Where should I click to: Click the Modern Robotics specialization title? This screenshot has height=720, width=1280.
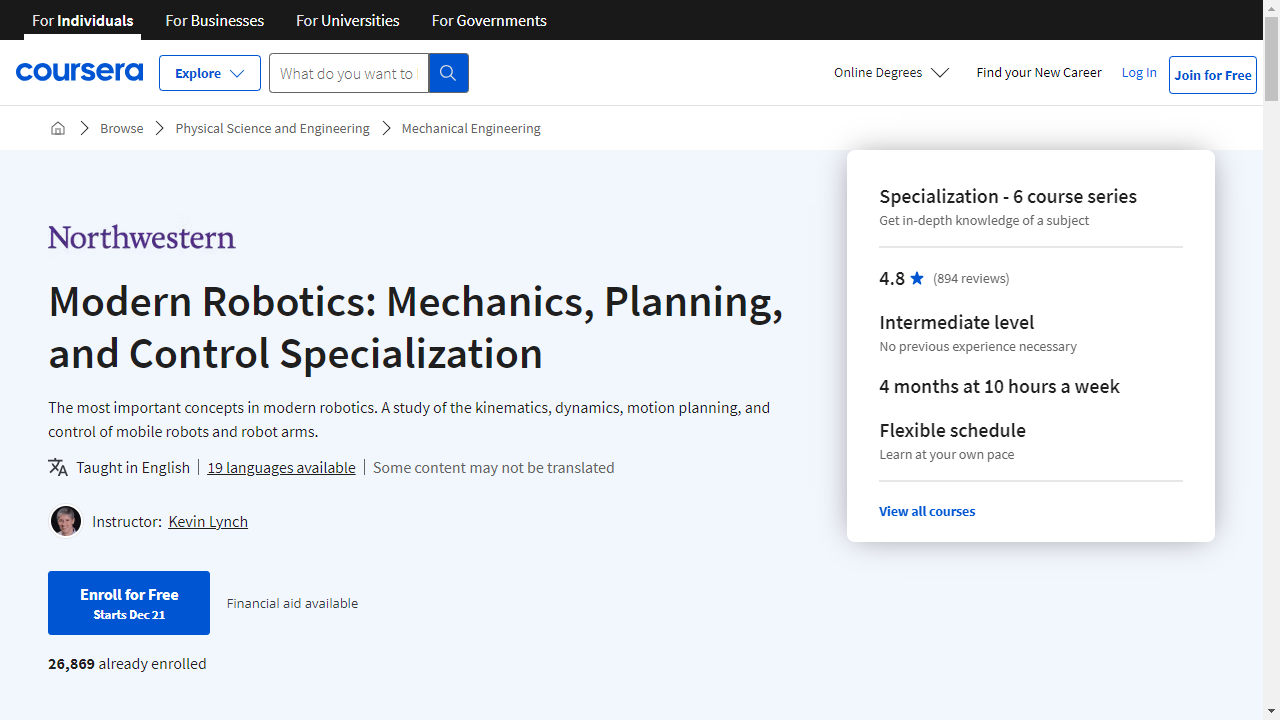click(415, 327)
